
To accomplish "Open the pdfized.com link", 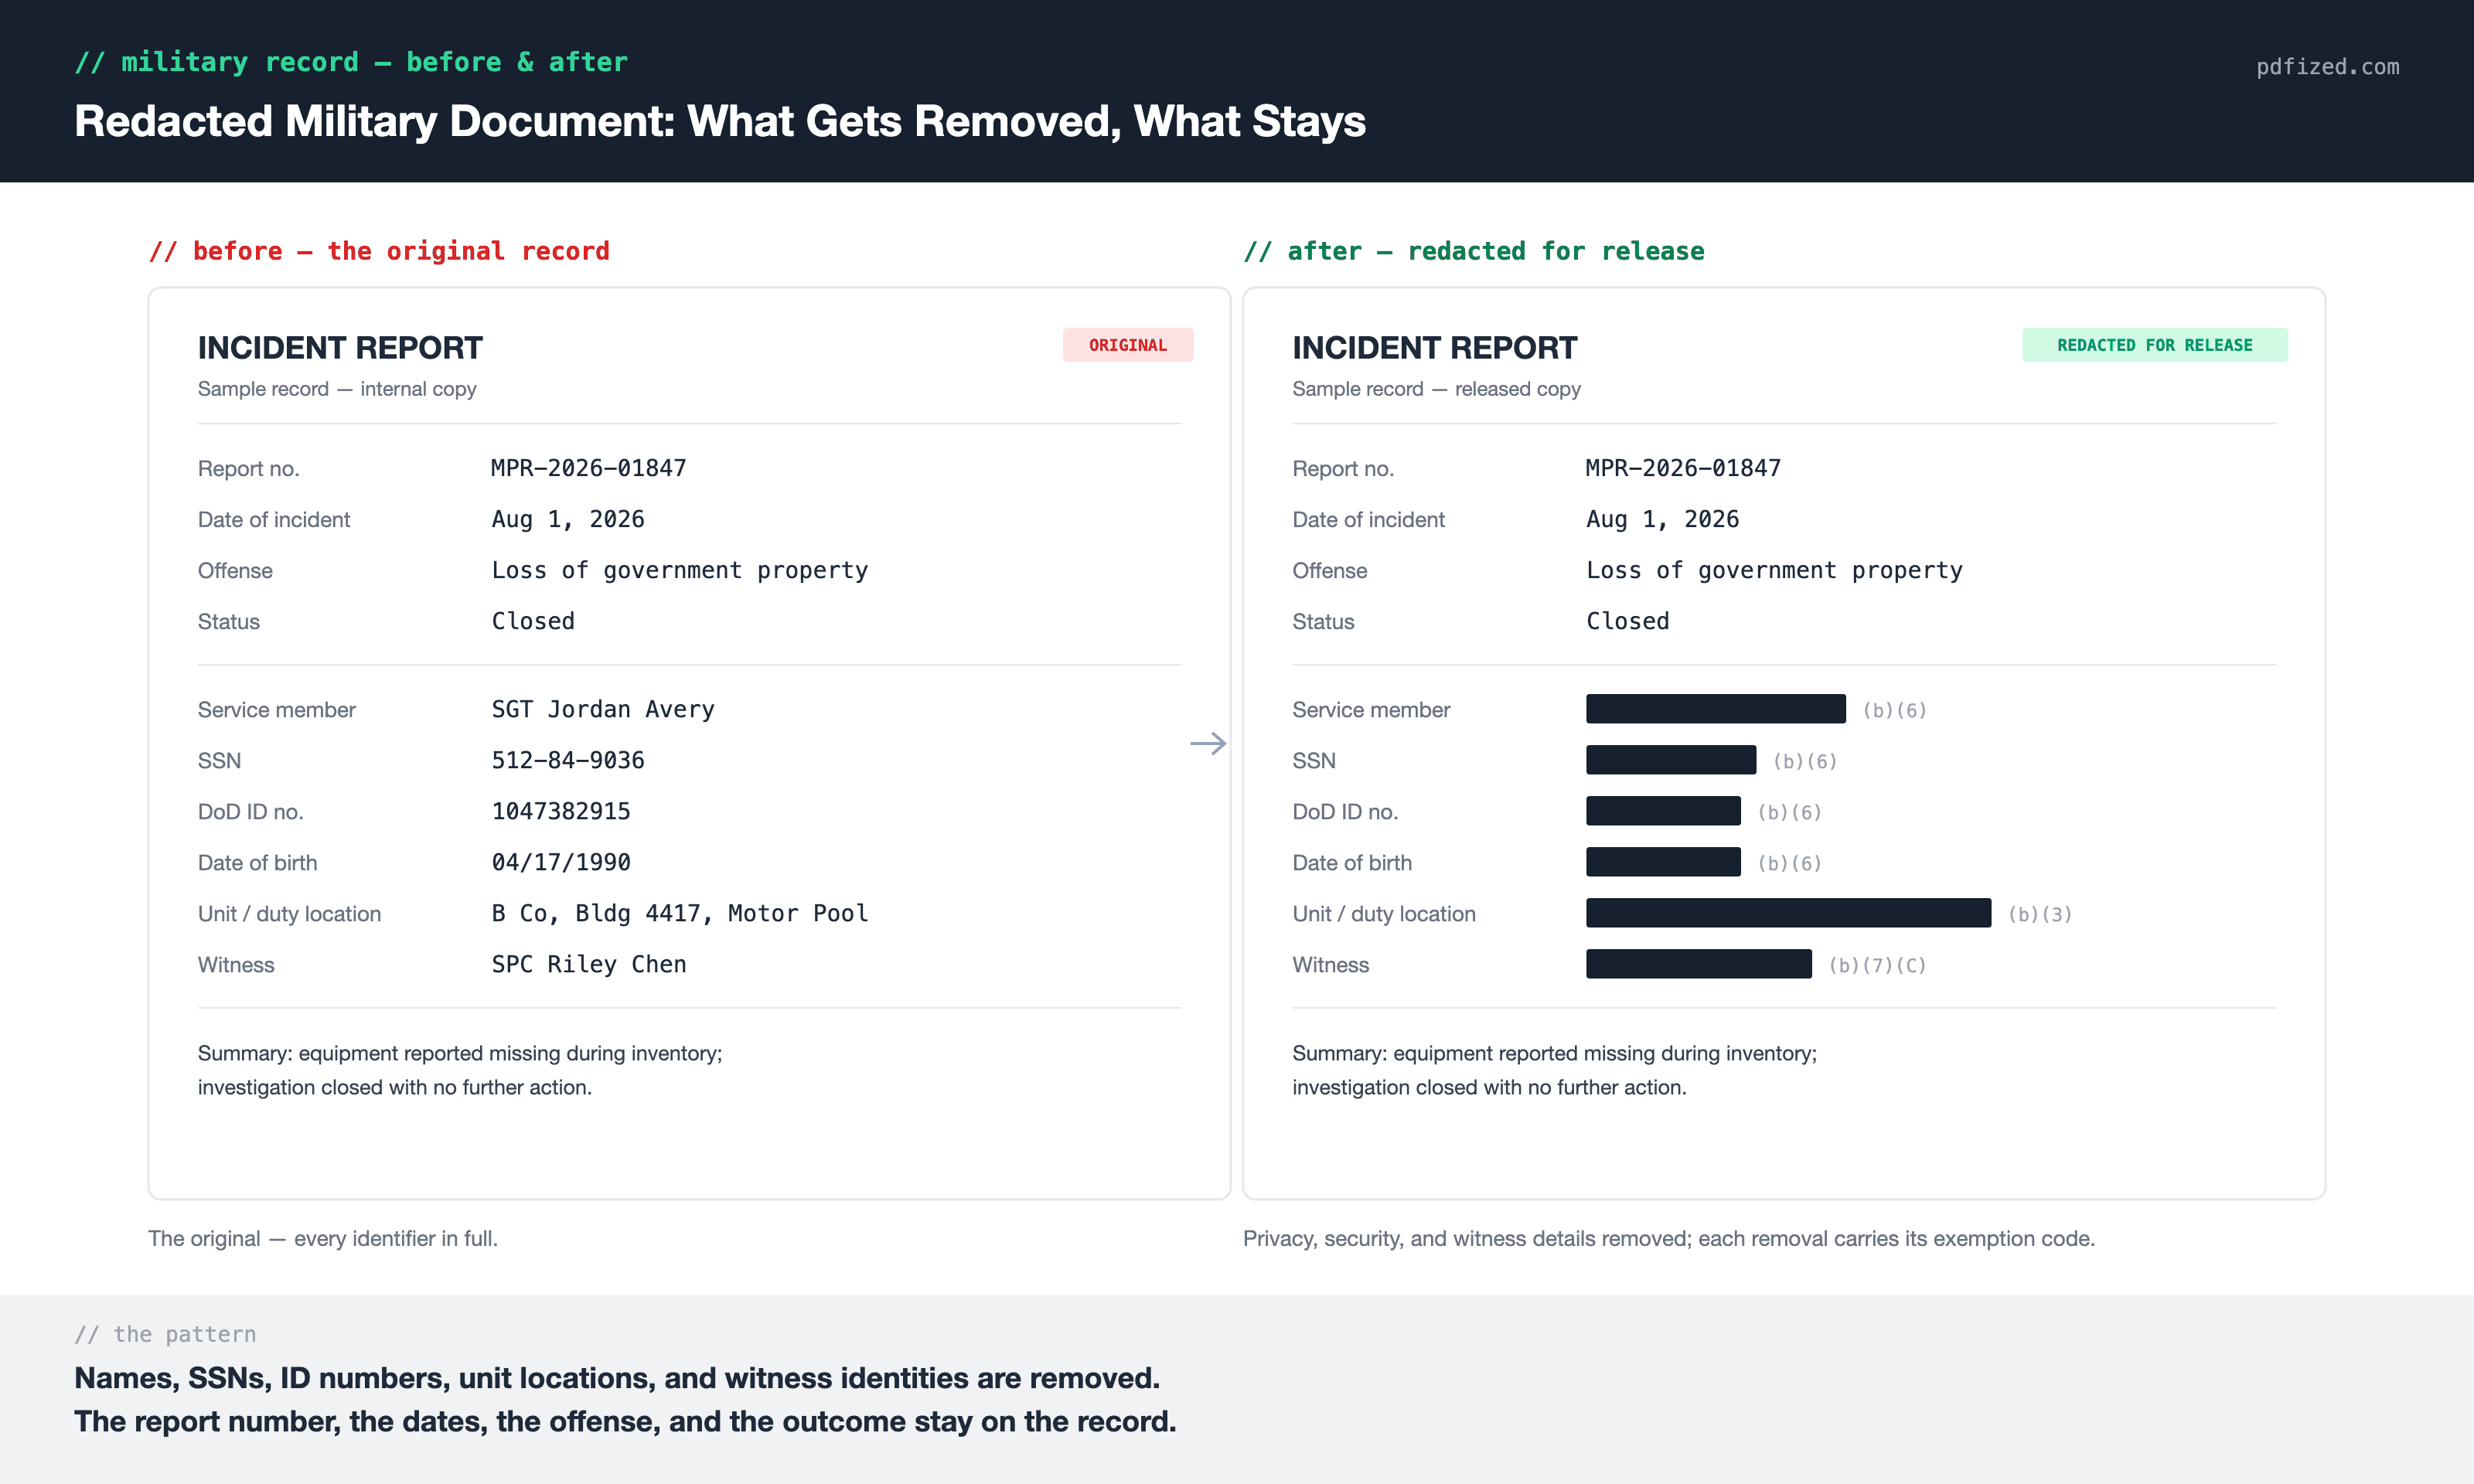I will pos(2327,67).
